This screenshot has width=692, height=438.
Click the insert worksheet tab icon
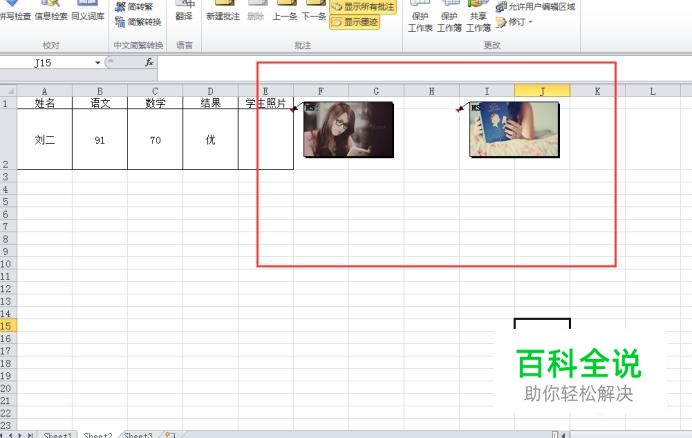tap(170, 434)
